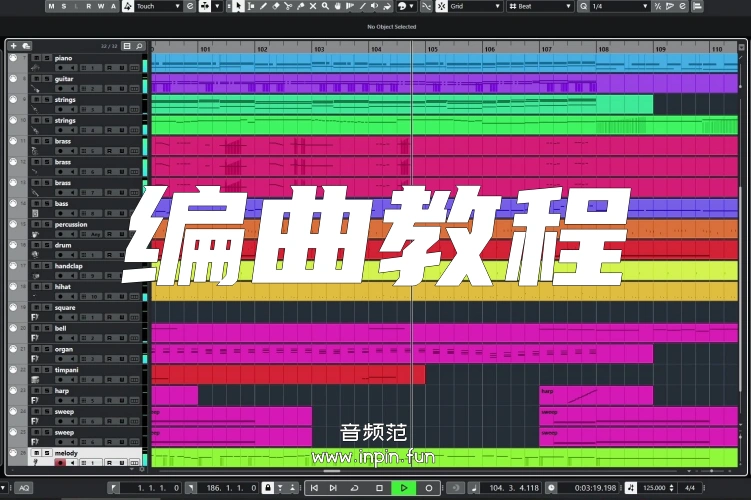Select the Range Selection tool
This screenshot has height=500, width=751.
click(251, 6)
